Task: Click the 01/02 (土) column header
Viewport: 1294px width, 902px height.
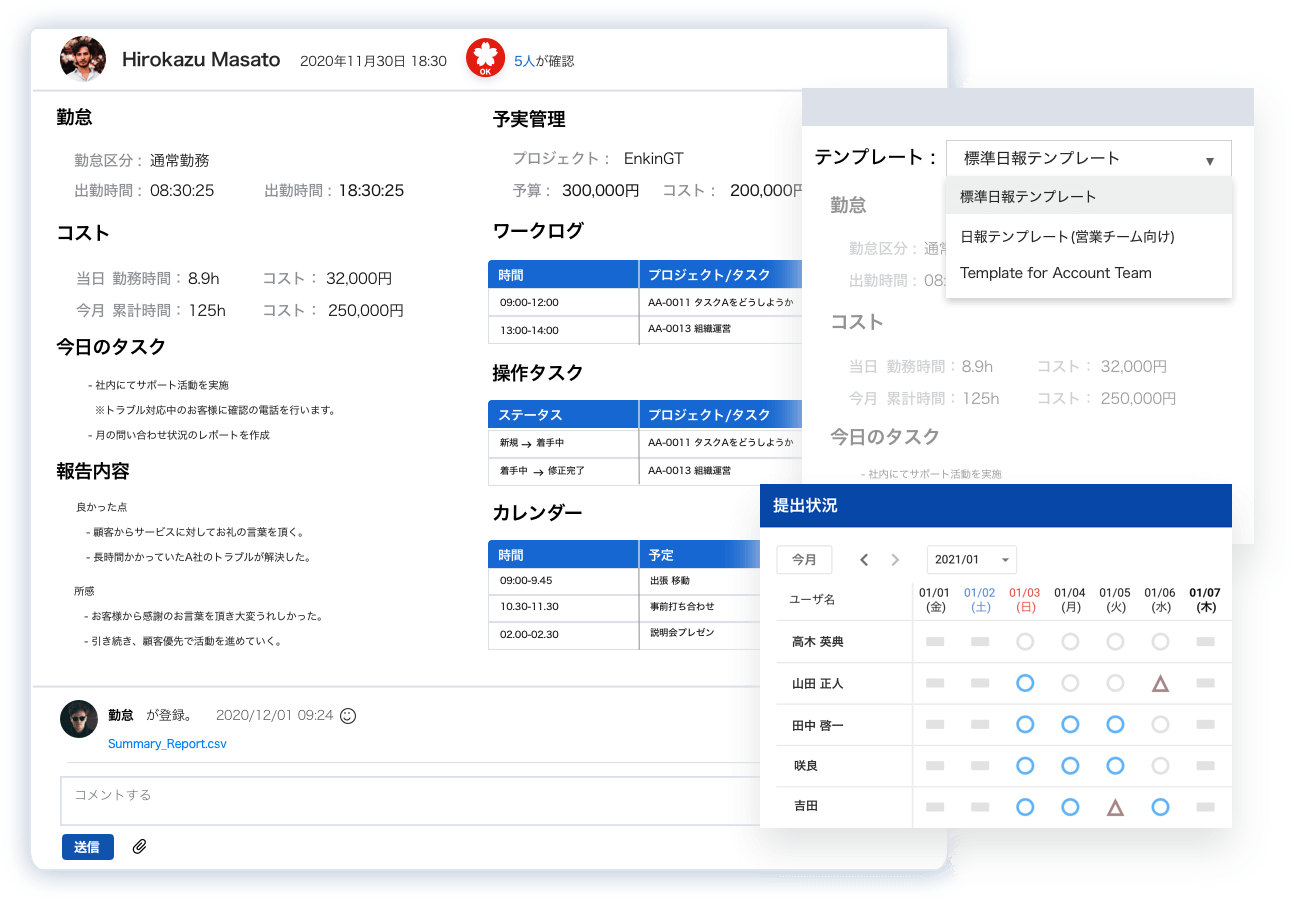Action: 980,600
